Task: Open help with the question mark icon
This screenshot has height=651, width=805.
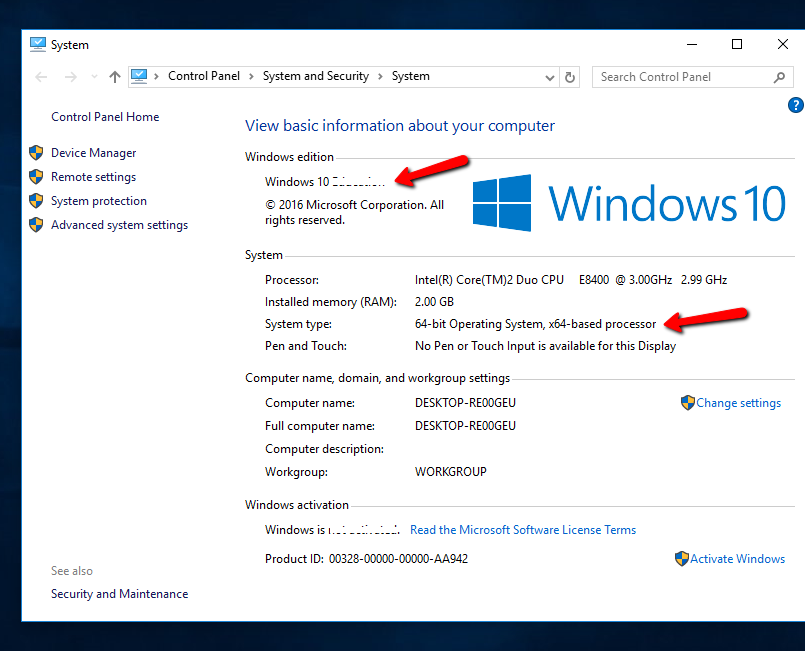Action: pyautogui.click(x=796, y=105)
